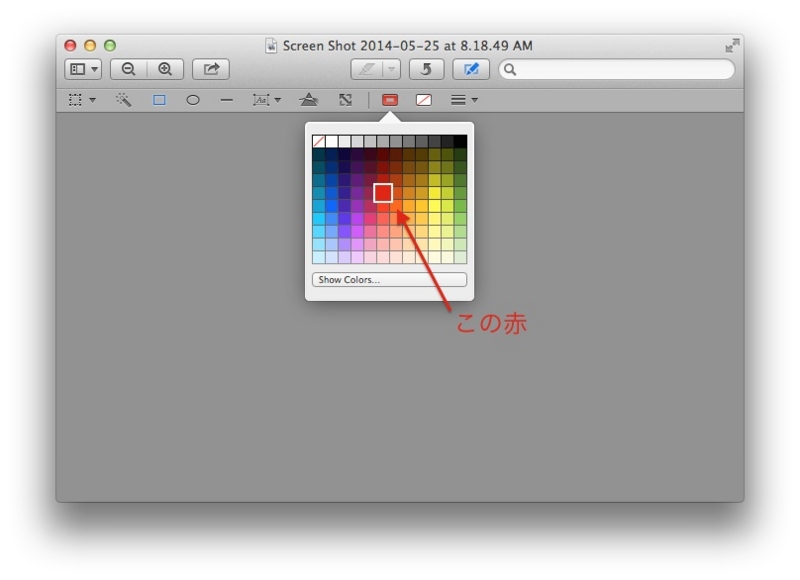Rotate the image with the rotate button
The image size is (800, 580).
427,69
